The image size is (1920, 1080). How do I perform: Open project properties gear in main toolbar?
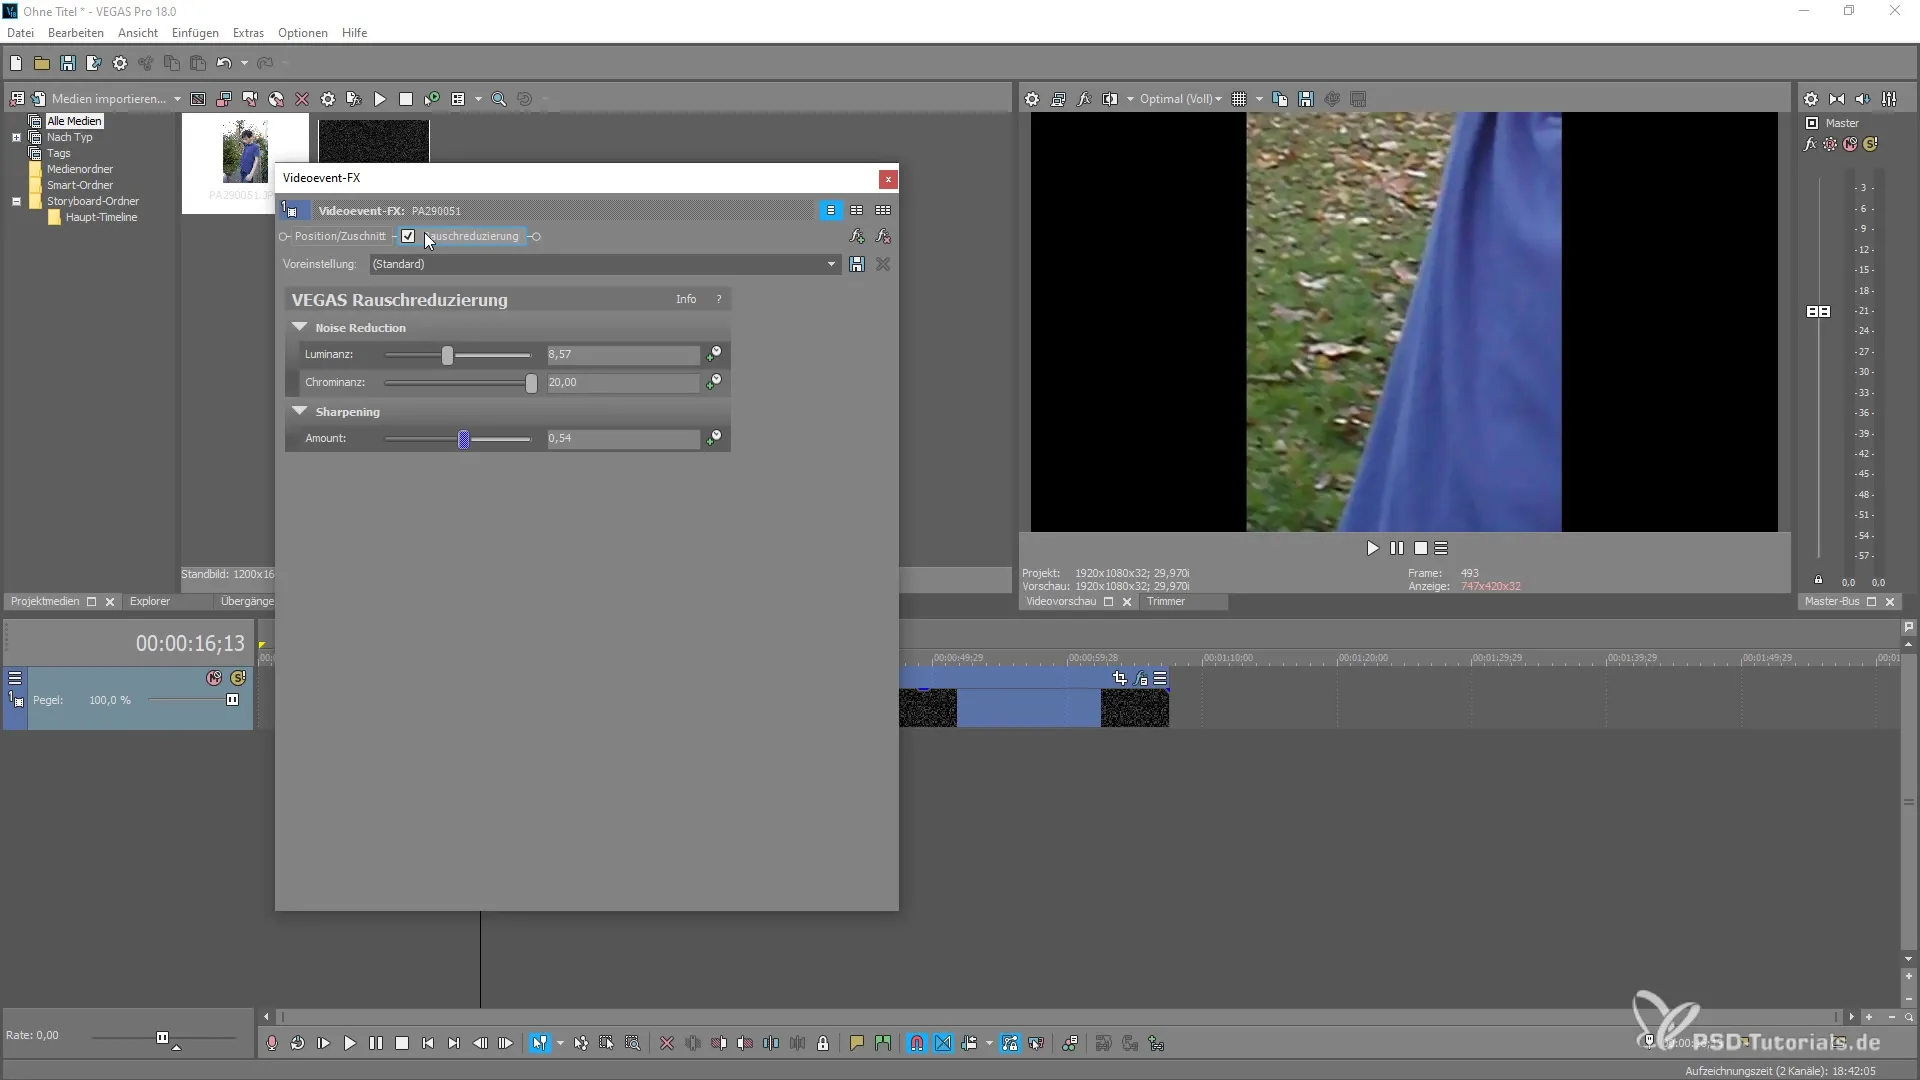[x=120, y=63]
